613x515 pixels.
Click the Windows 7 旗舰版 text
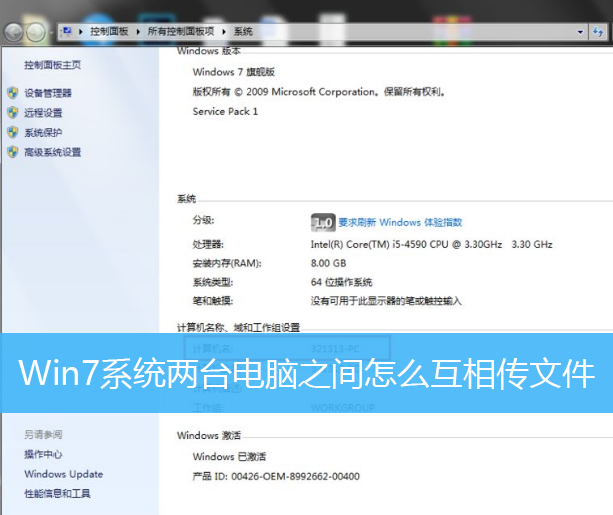[234, 72]
